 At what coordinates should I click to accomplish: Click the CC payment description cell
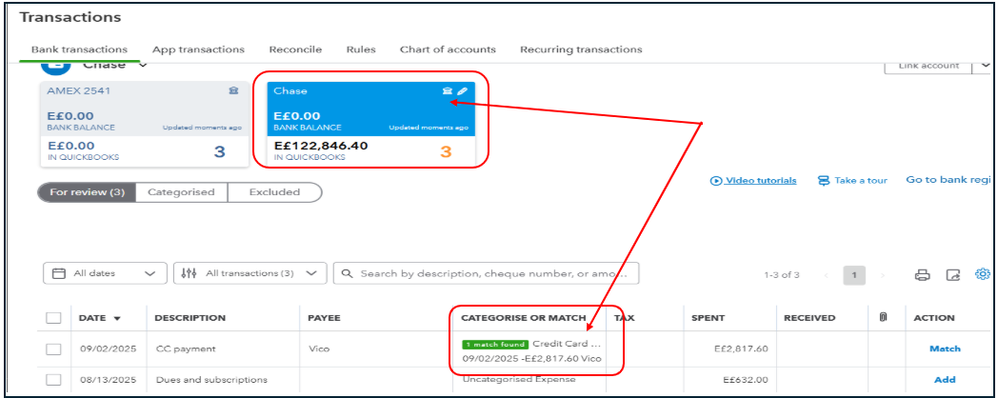pyautogui.click(x=186, y=349)
